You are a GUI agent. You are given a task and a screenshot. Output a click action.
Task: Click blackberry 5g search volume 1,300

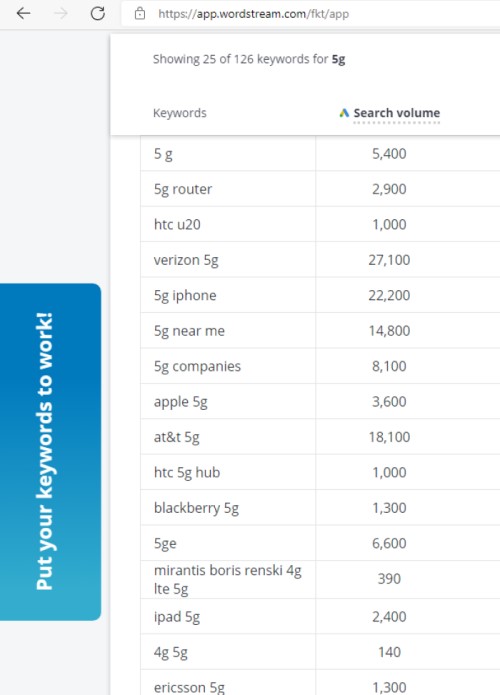point(389,508)
